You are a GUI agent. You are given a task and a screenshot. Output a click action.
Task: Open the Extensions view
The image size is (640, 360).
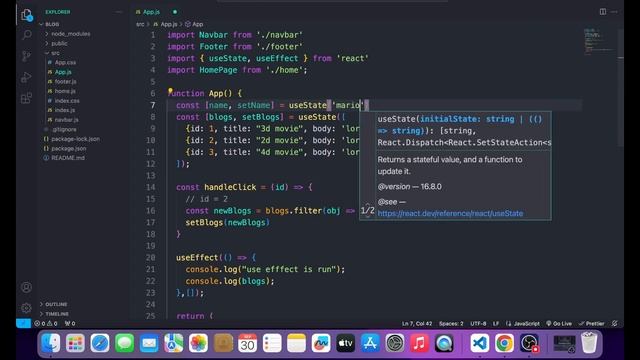27,98
